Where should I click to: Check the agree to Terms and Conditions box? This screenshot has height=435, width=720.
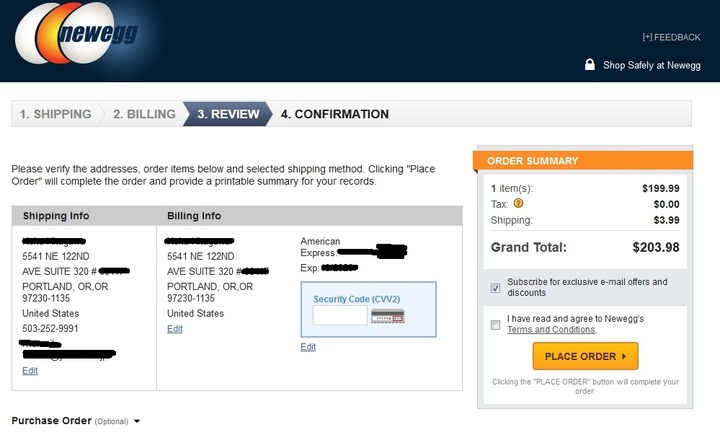tap(495, 325)
